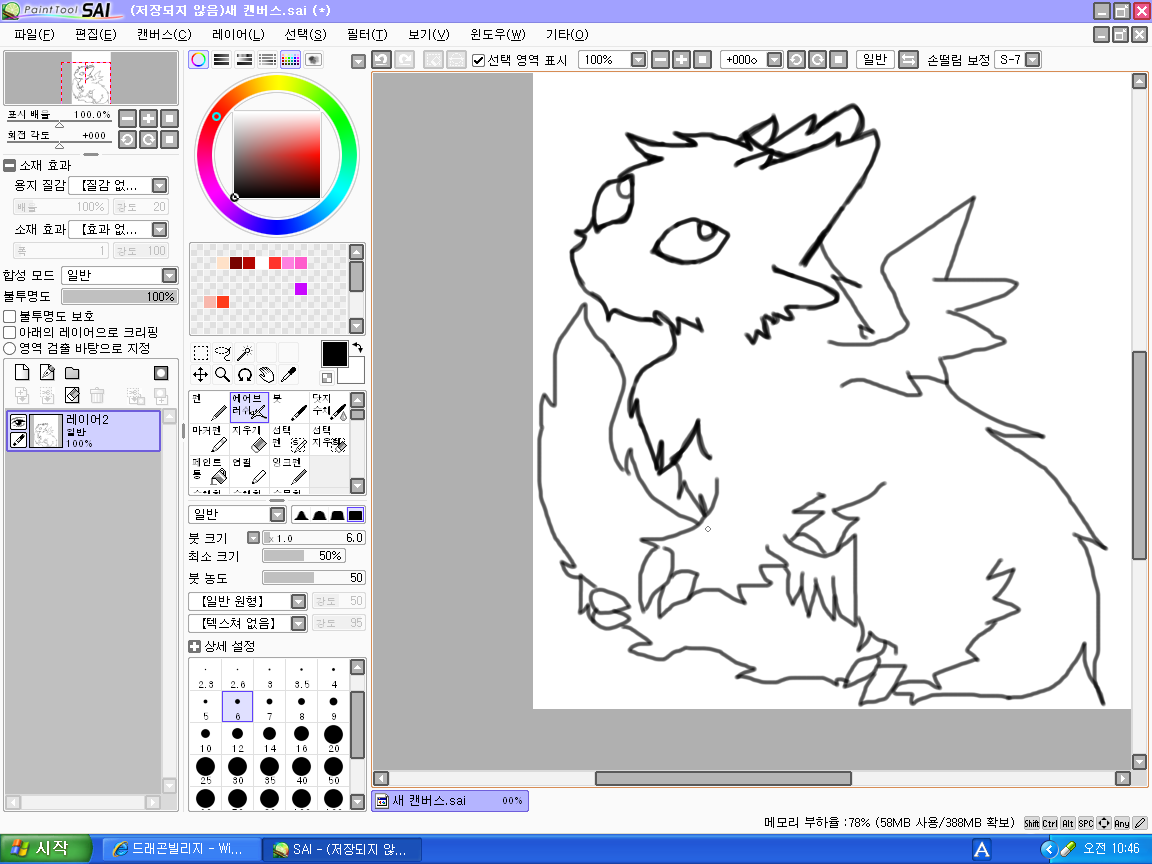Viewport: 1152px width, 864px height.
Task: Open the Windows 시작 start button
Action: [x=46, y=849]
